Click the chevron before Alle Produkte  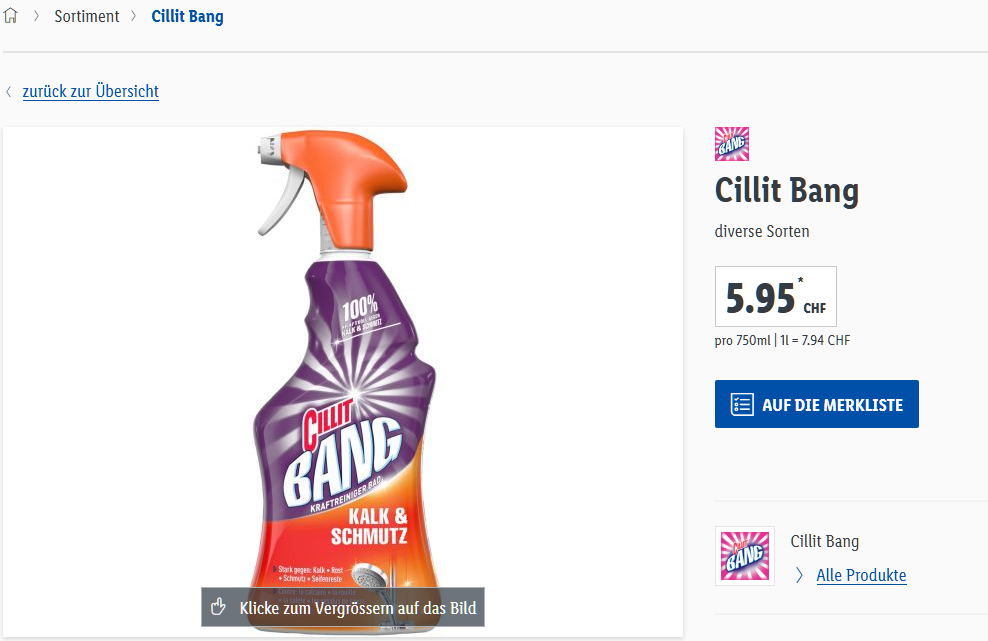point(799,575)
